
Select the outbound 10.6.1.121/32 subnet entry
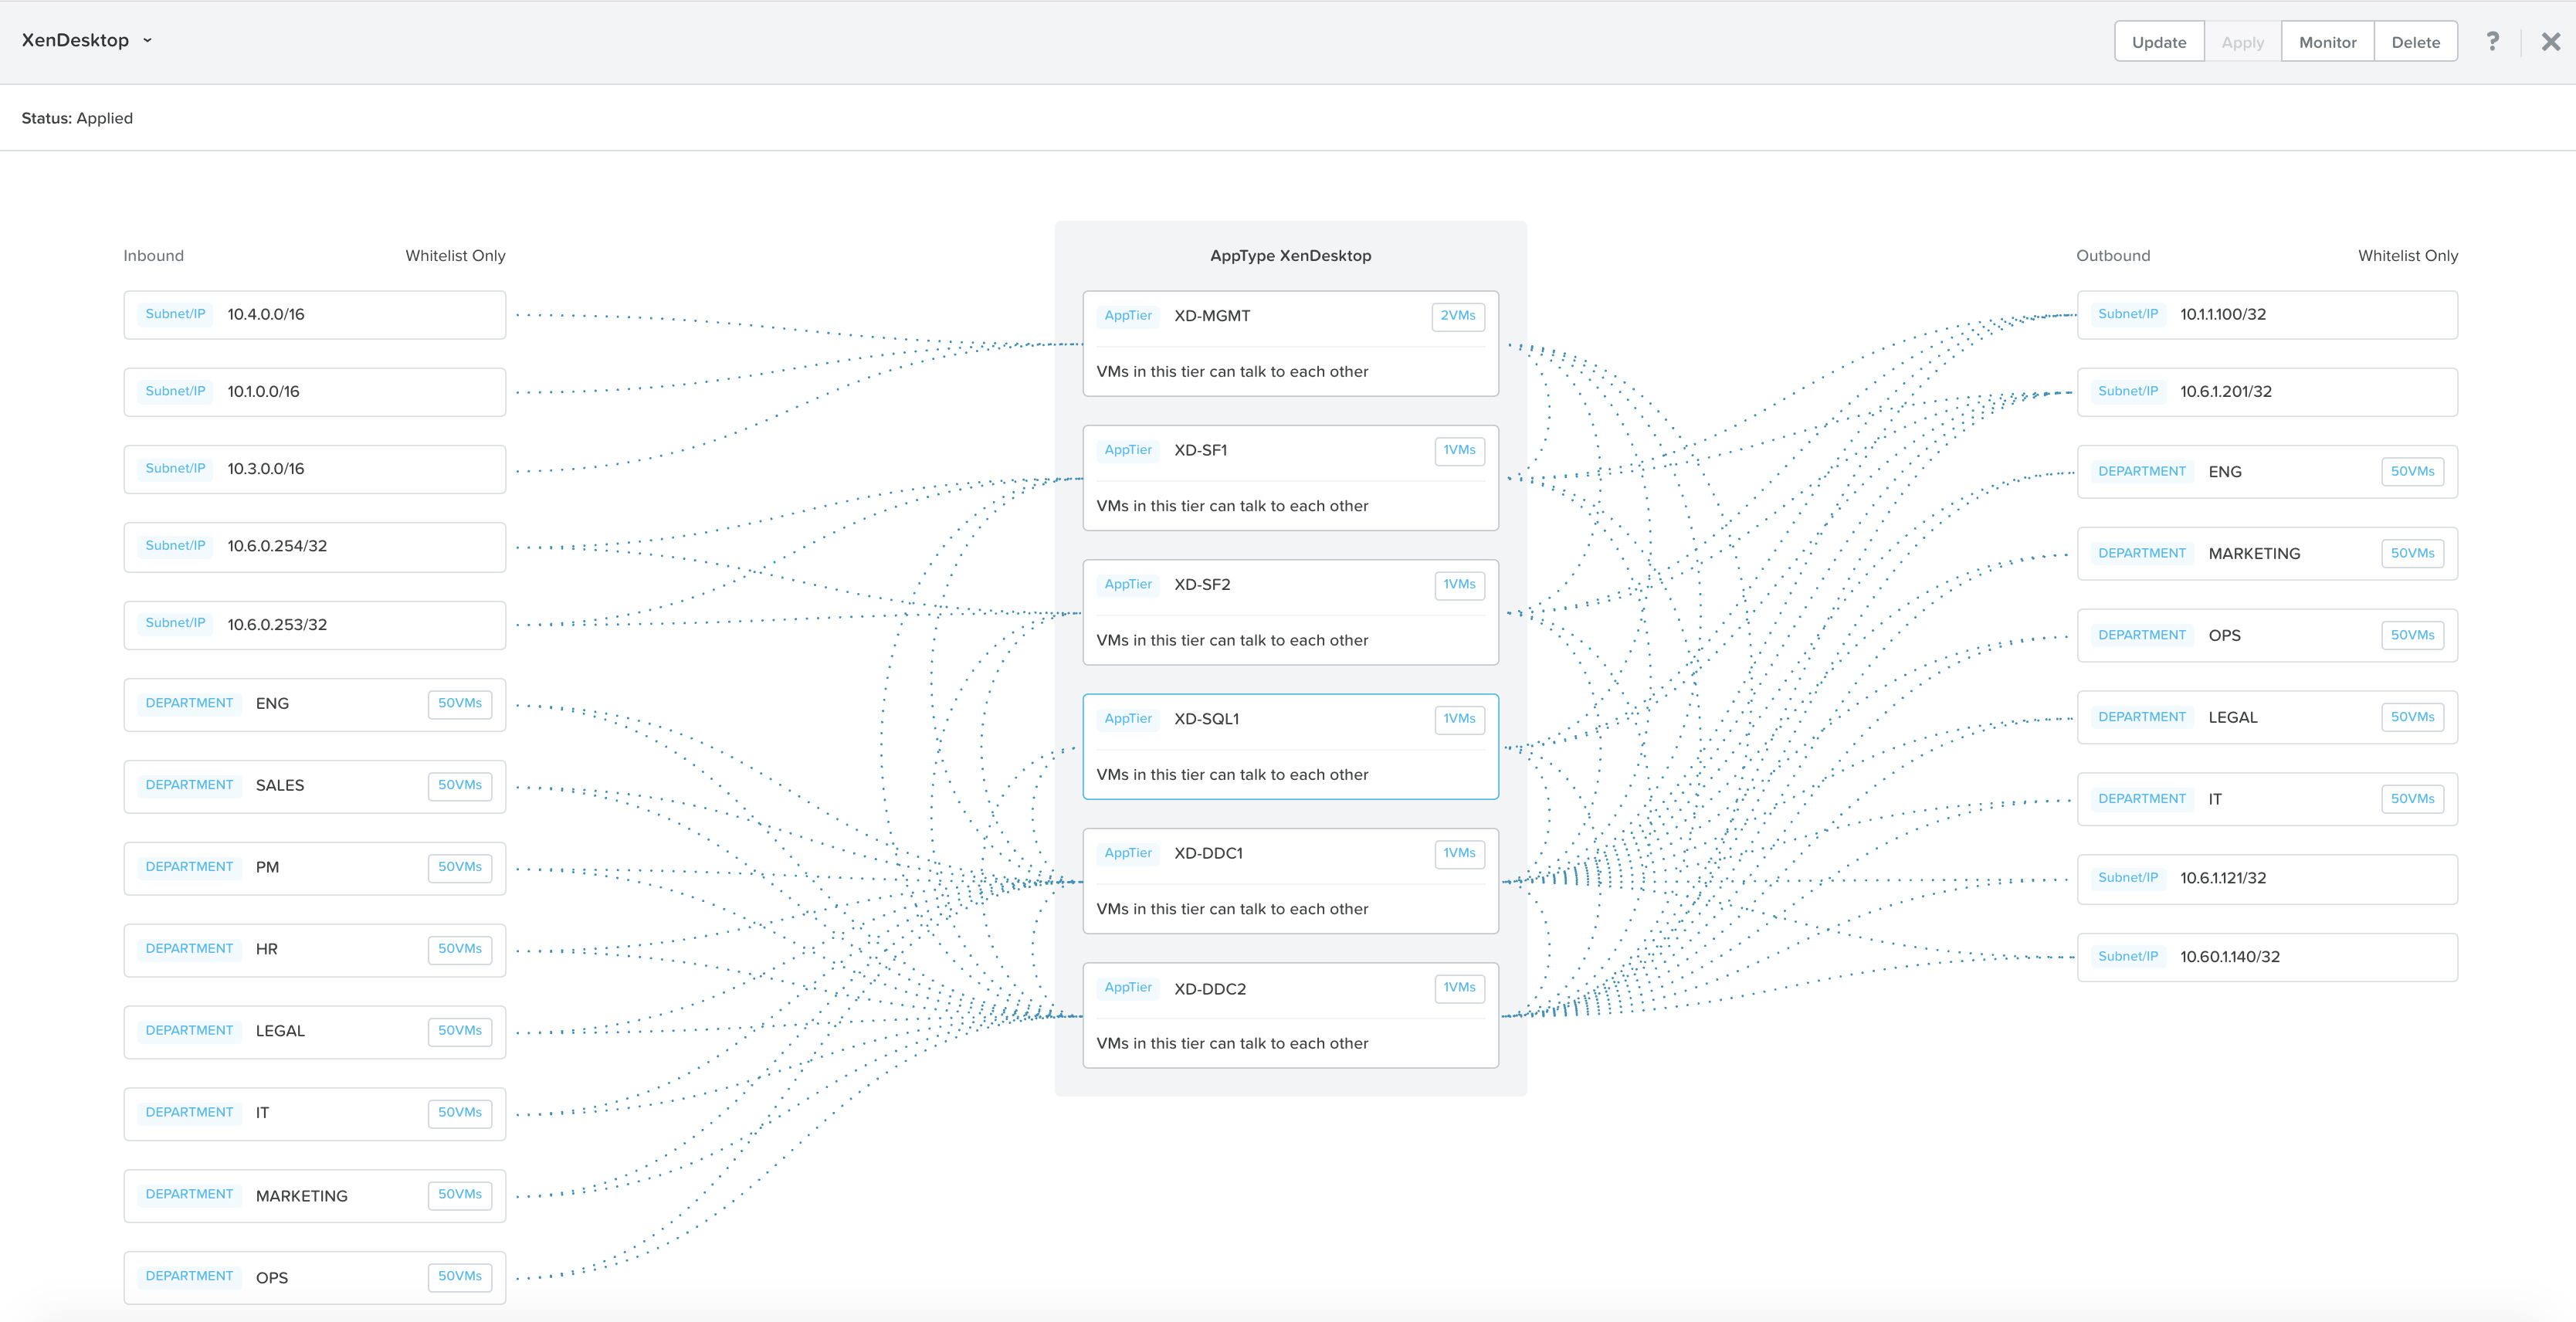click(2267, 878)
